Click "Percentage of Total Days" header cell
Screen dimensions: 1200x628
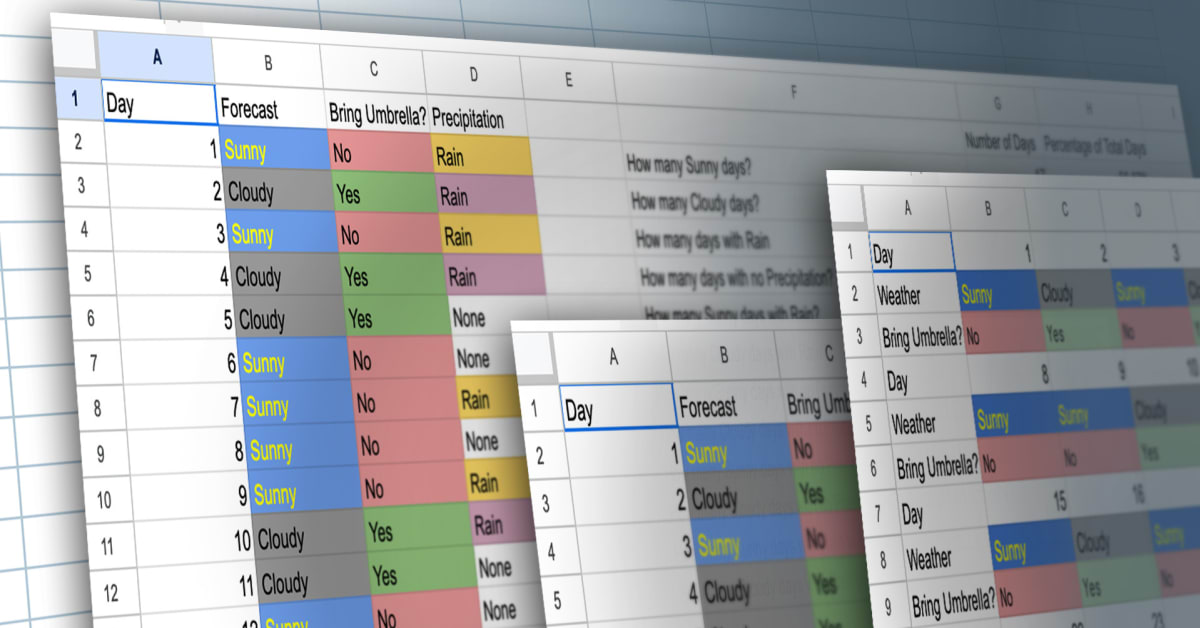[1094, 148]
